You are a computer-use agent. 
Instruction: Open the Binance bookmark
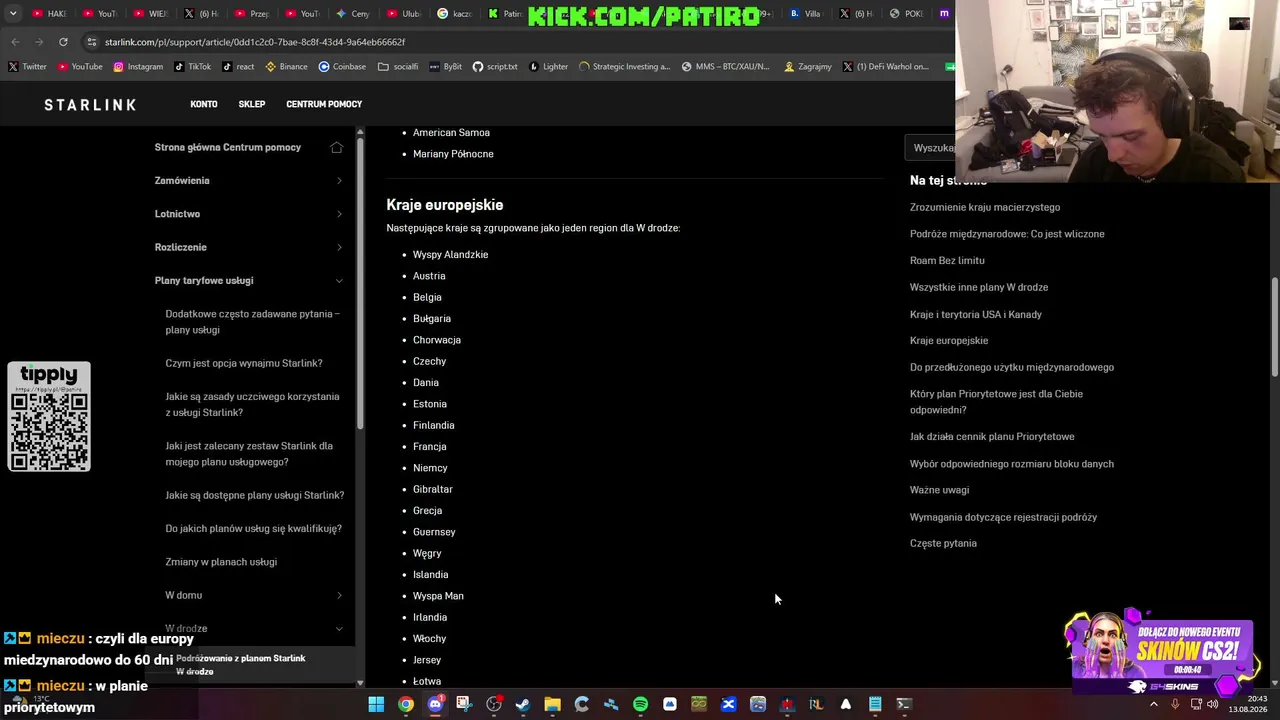click(x=286, y=67)
